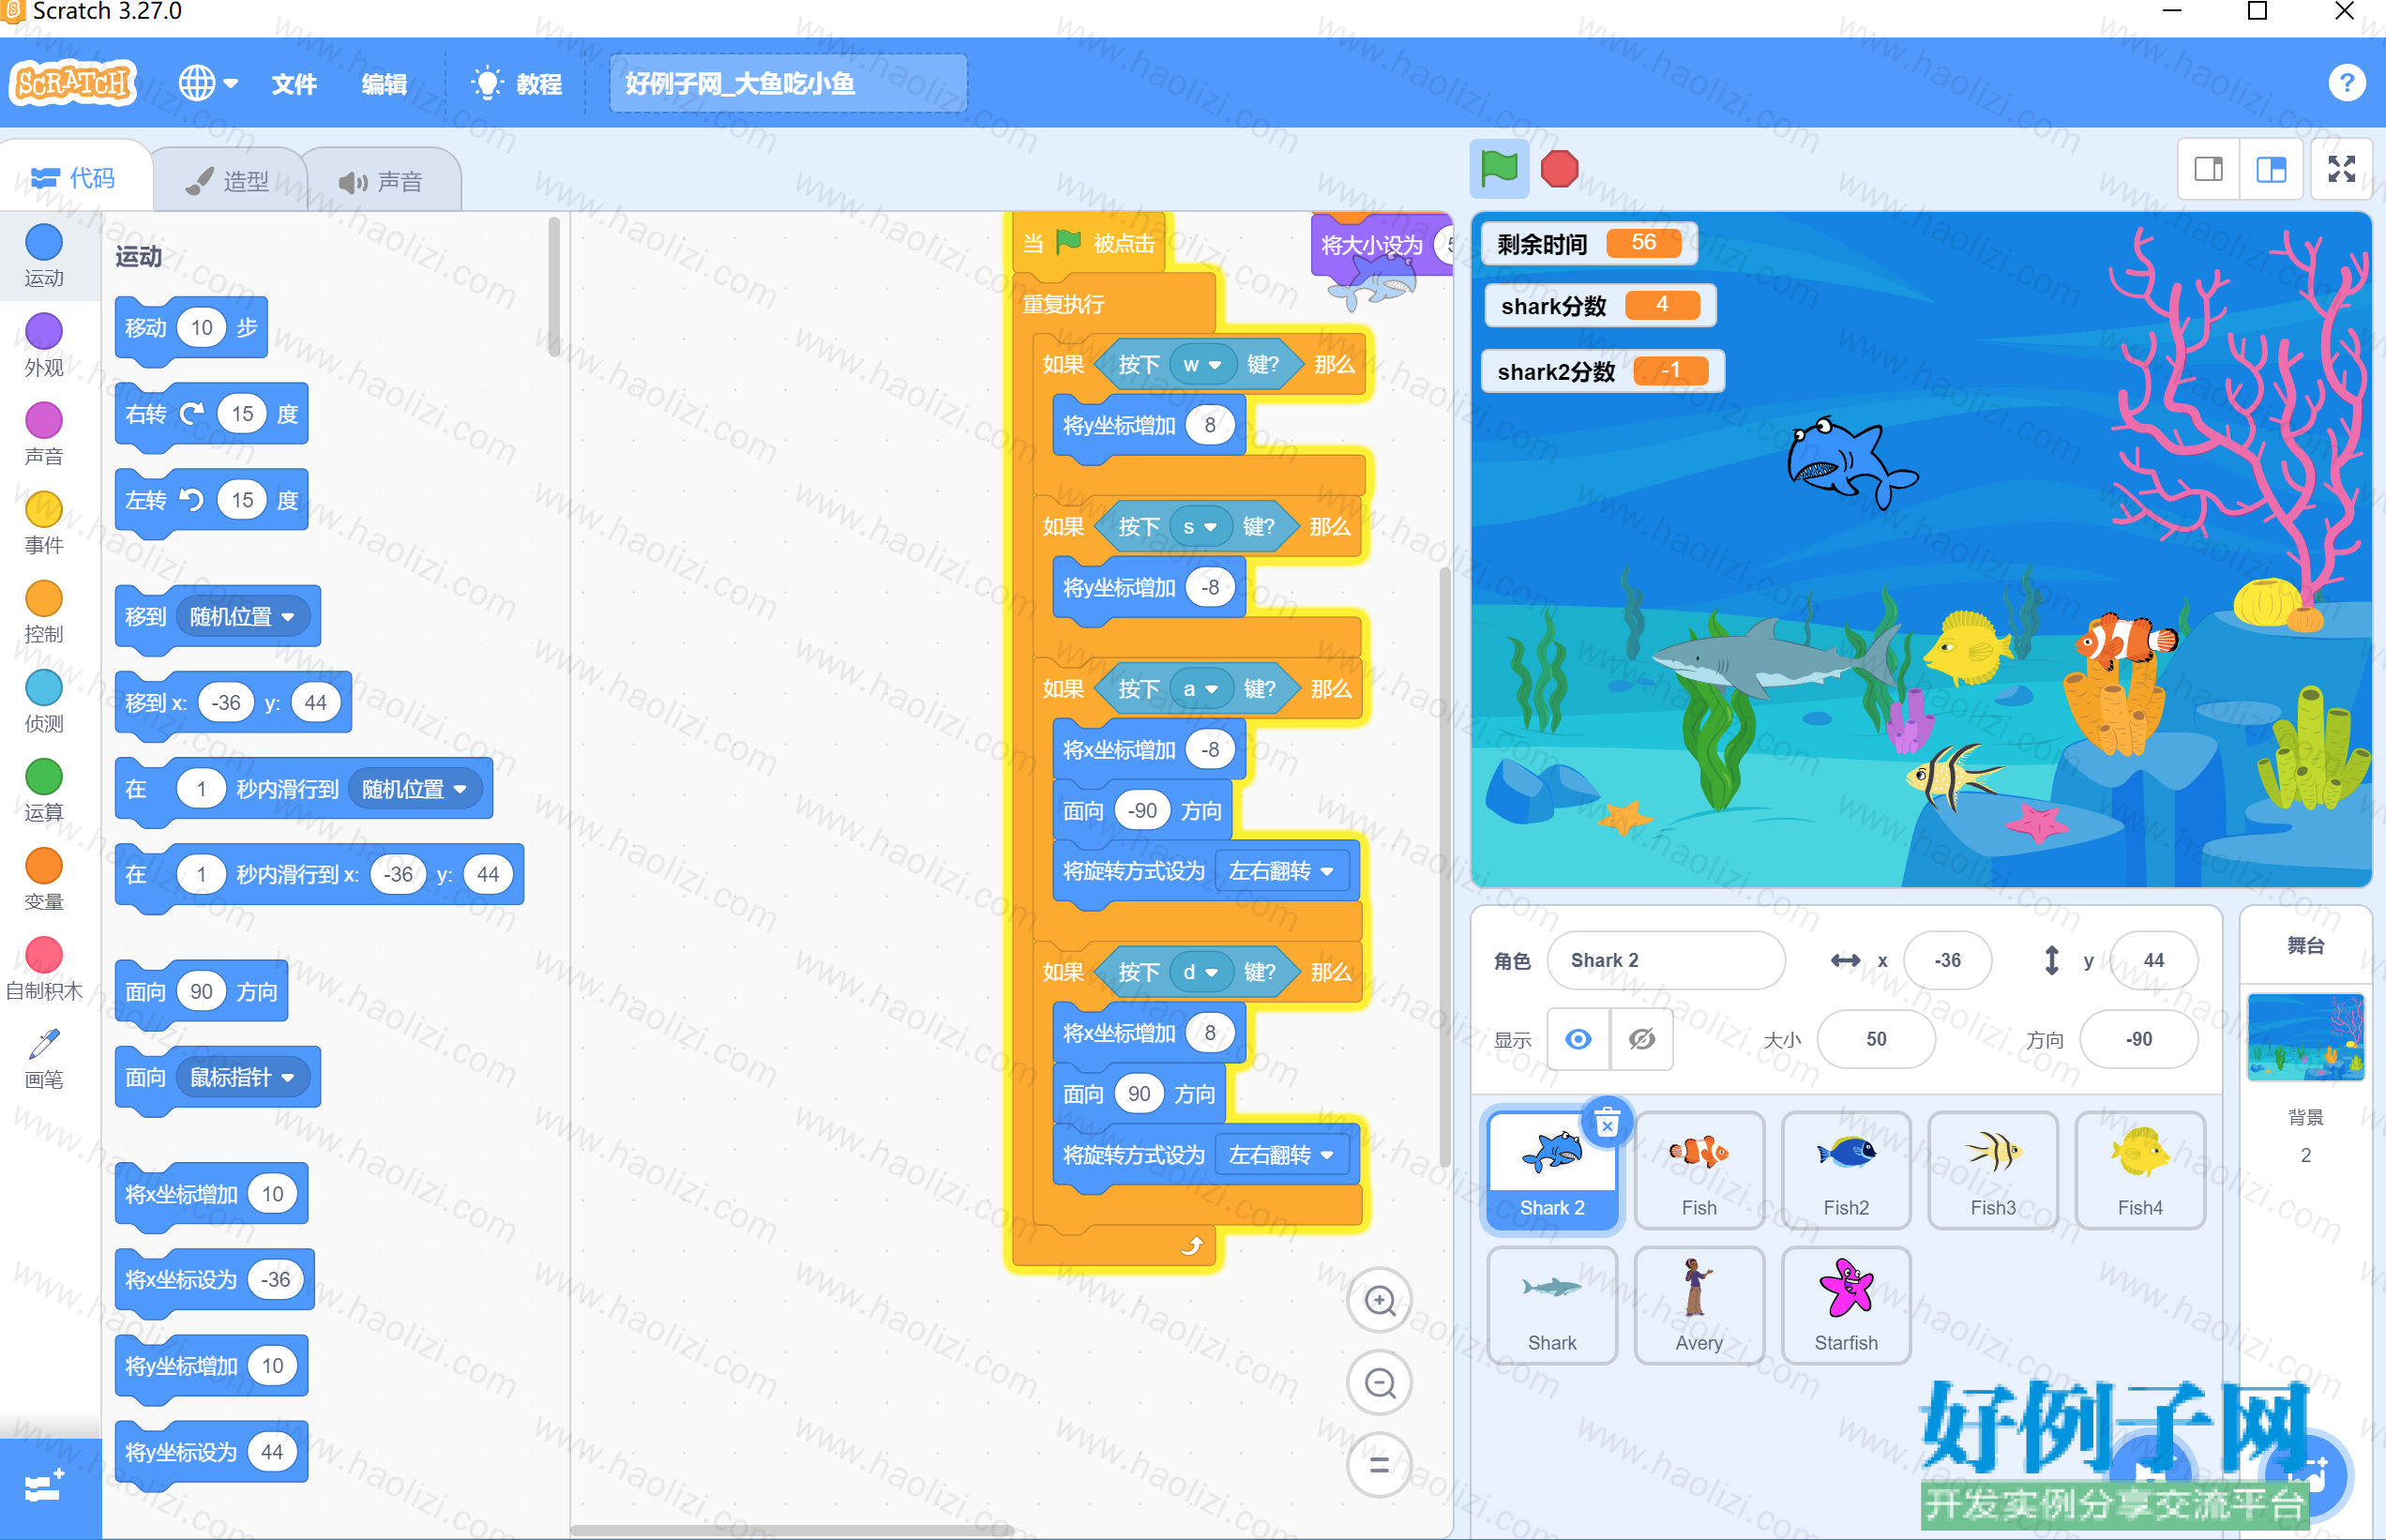Click the sprite 方向 direction field

[2138, 1039]
